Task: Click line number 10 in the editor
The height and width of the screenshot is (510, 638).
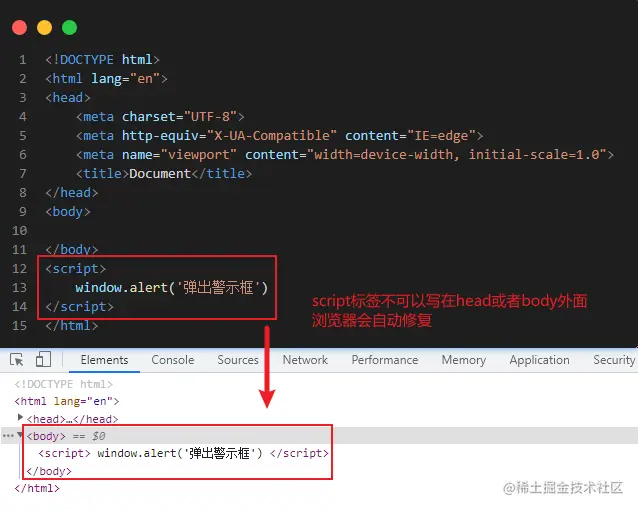Action: click(x=20, y=231)
